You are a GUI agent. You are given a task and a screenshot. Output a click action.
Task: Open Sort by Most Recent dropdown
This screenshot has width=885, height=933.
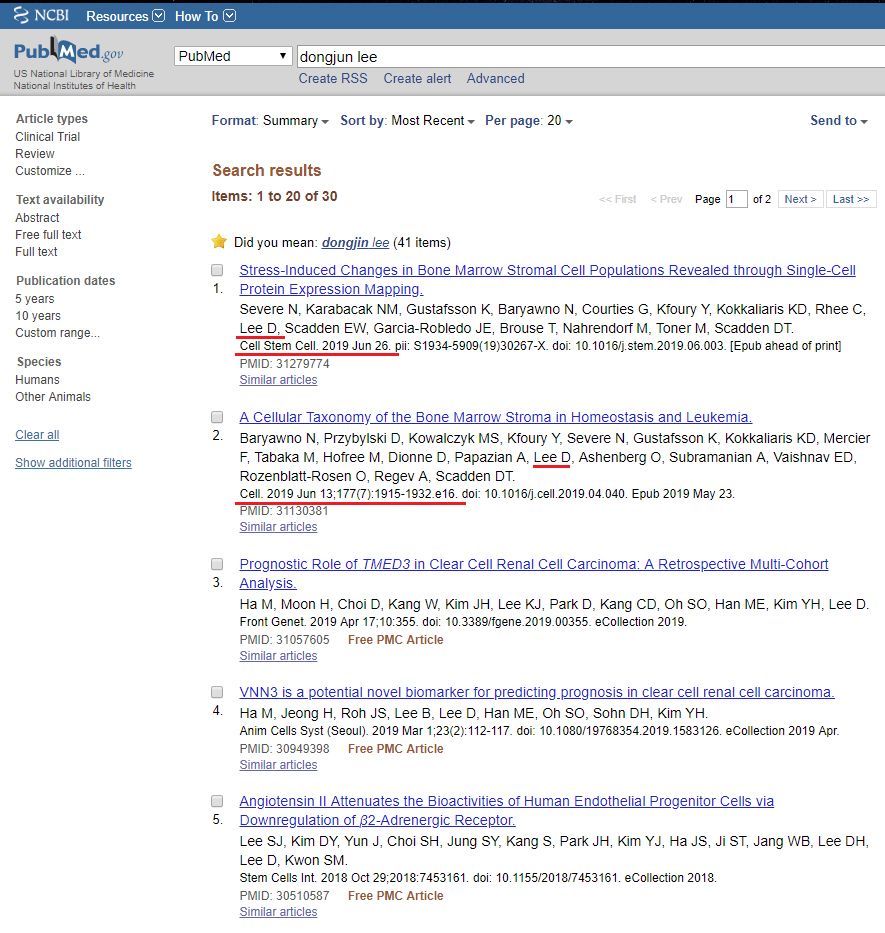[x=432, y=121]
